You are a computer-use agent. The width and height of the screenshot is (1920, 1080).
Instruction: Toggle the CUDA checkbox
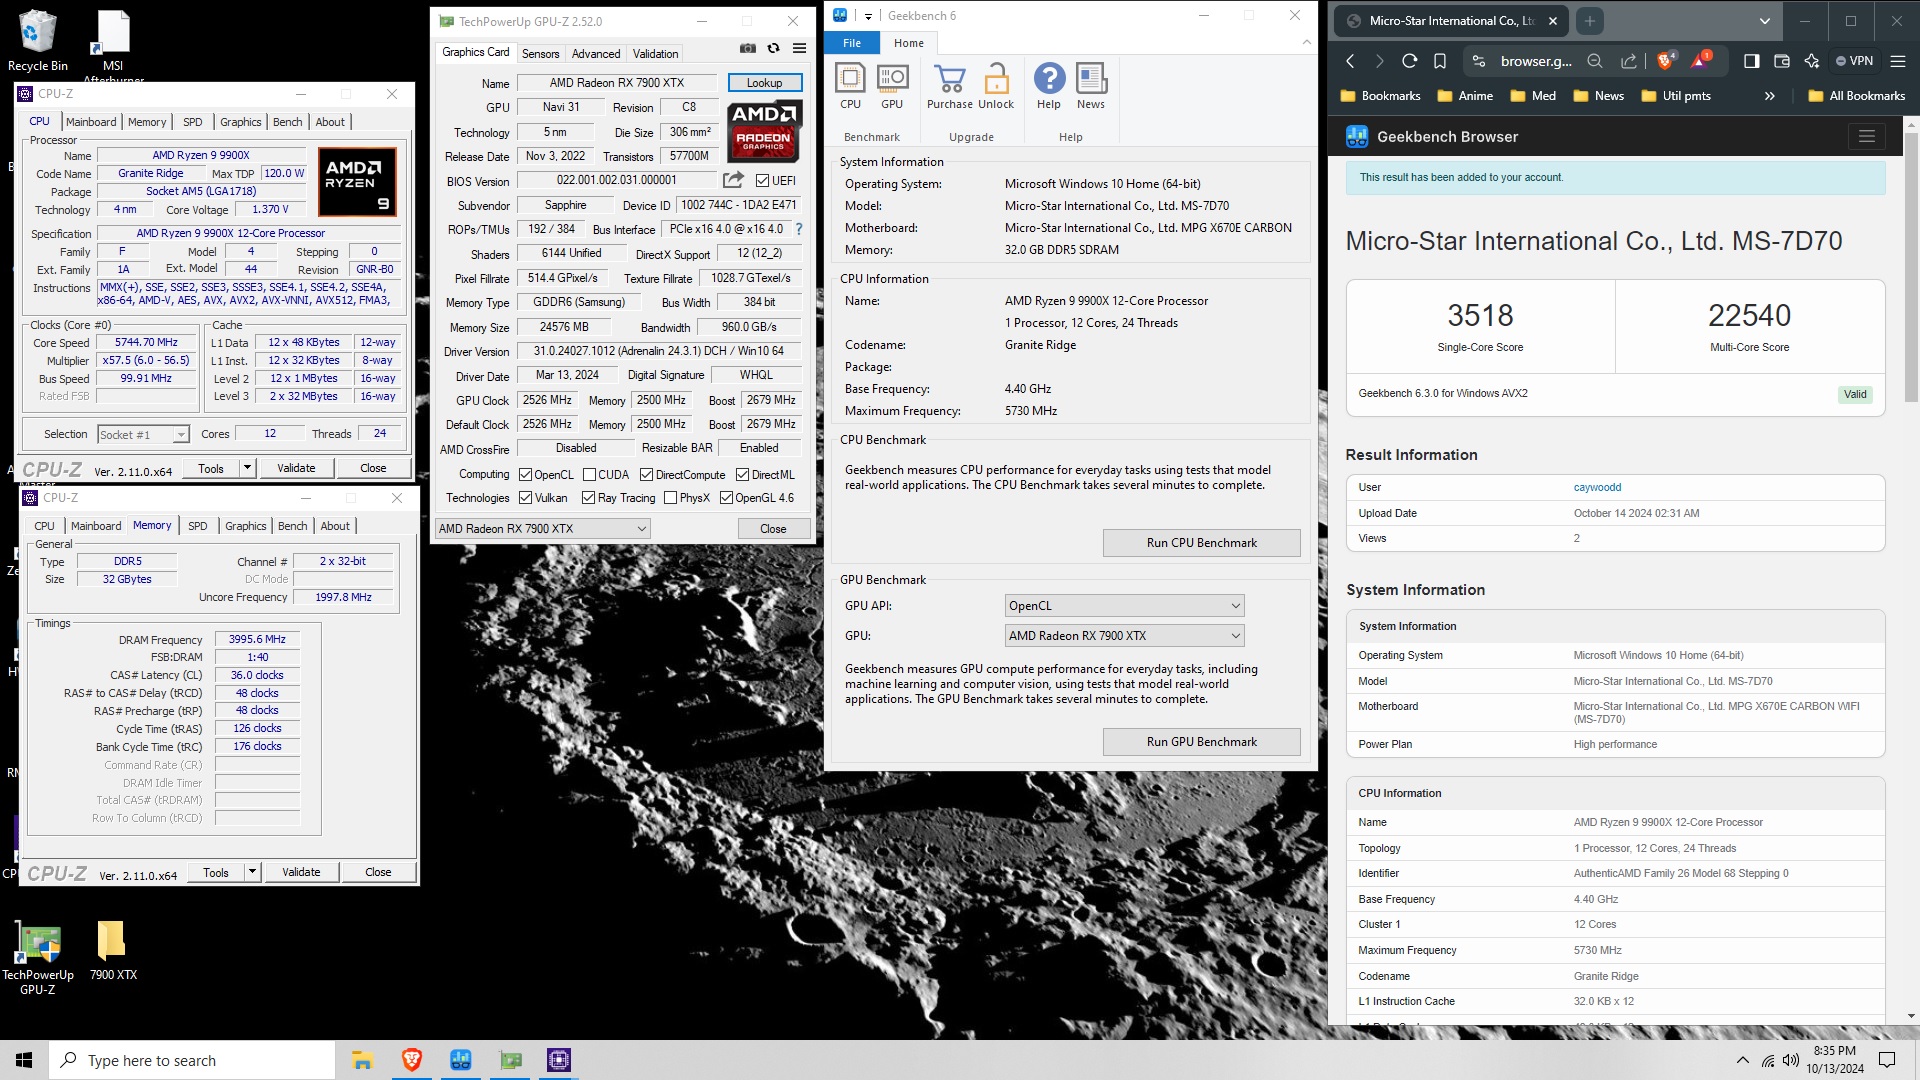point(589,475)
